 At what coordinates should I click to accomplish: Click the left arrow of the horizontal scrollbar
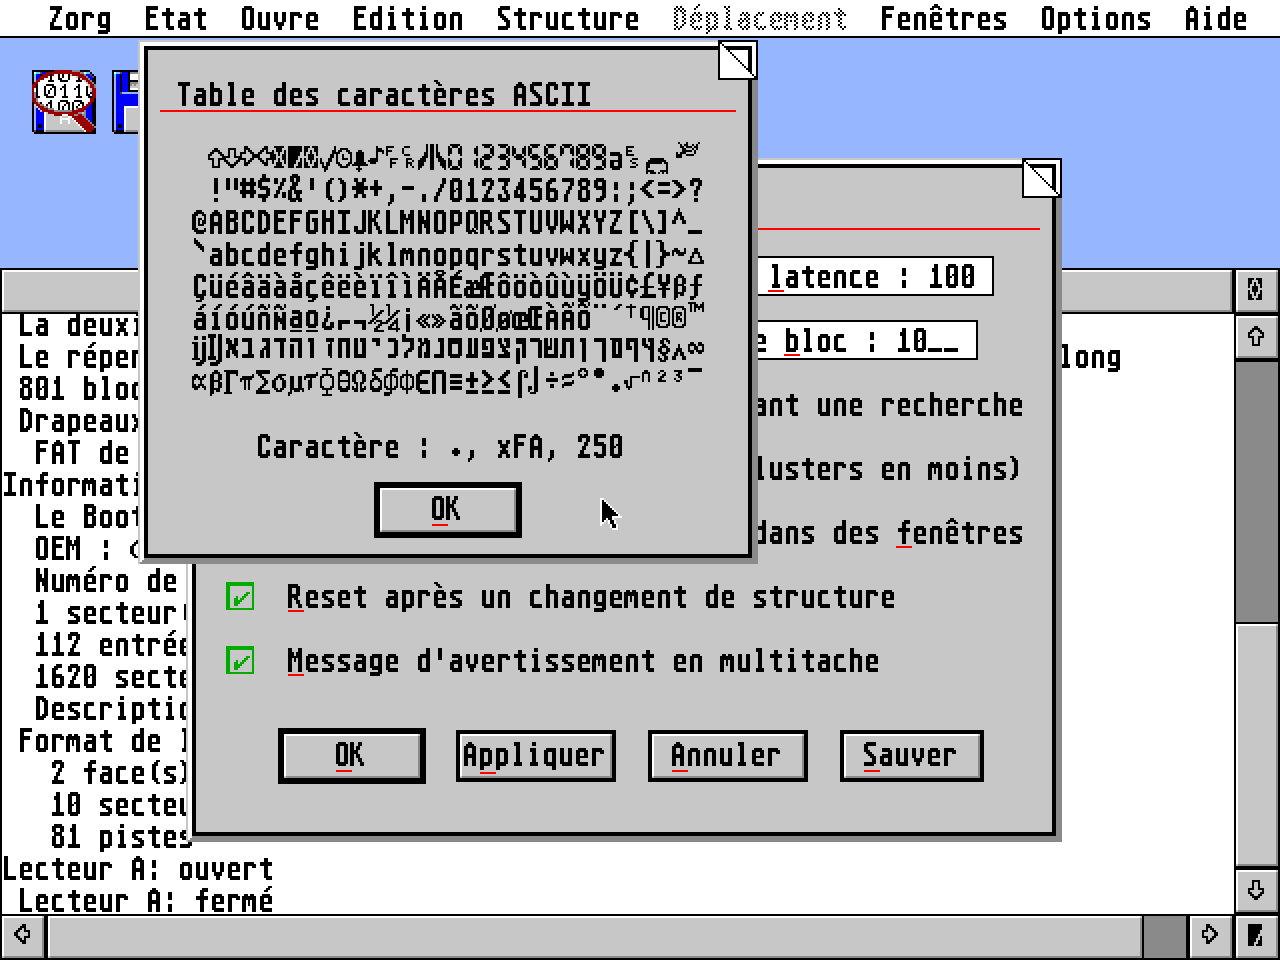pos(20,937)
